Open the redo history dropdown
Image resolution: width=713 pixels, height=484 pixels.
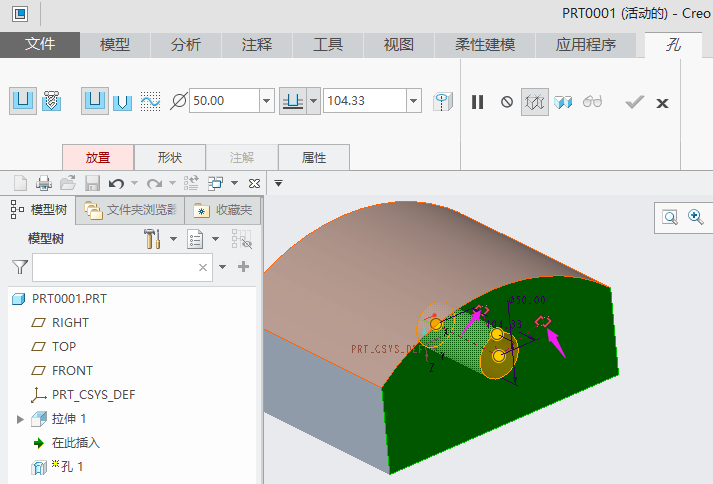pyautogui.click(x=172, y=183)
